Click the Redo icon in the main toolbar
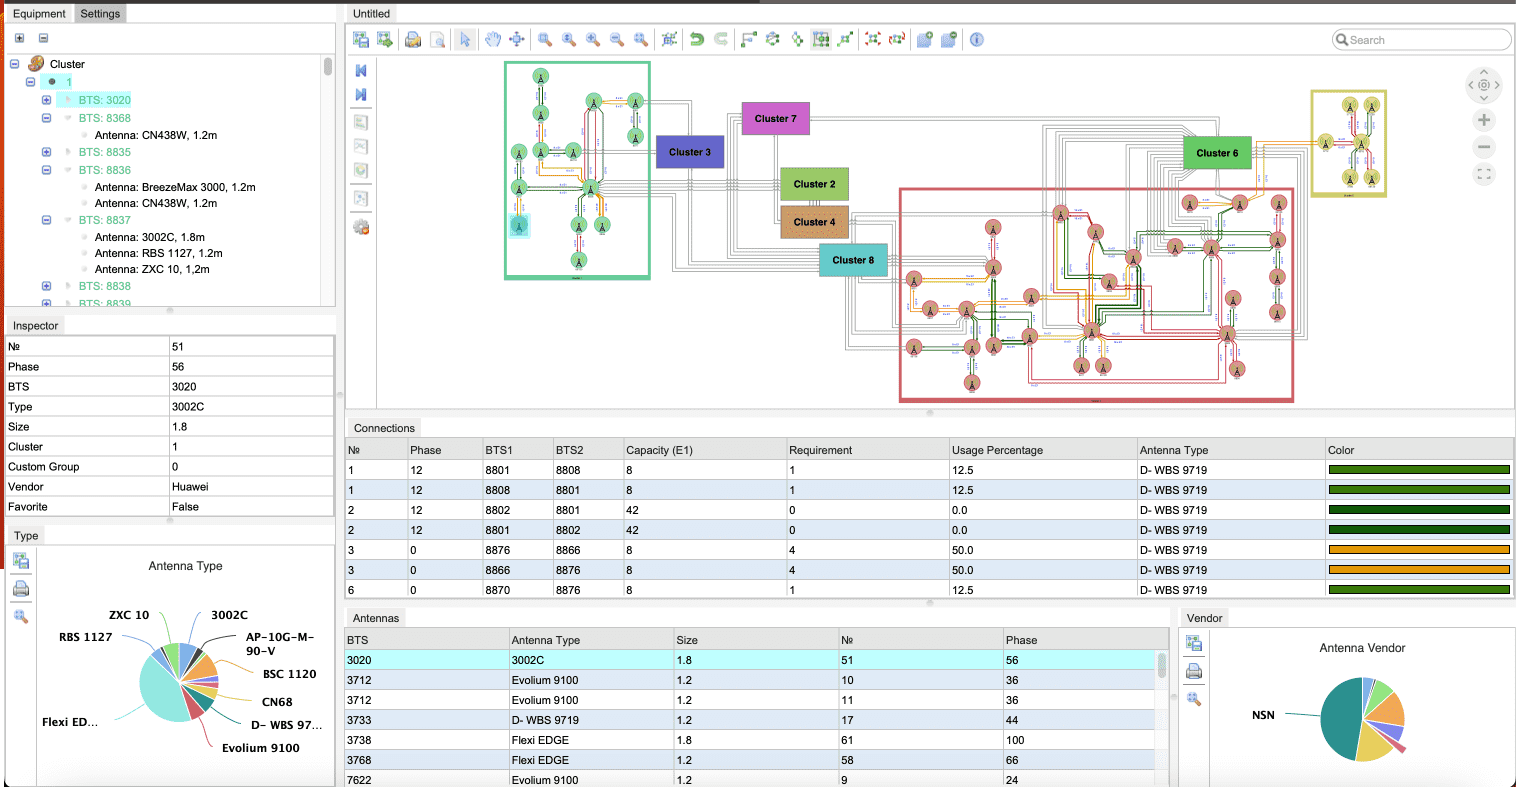 (x=720, y=39)
